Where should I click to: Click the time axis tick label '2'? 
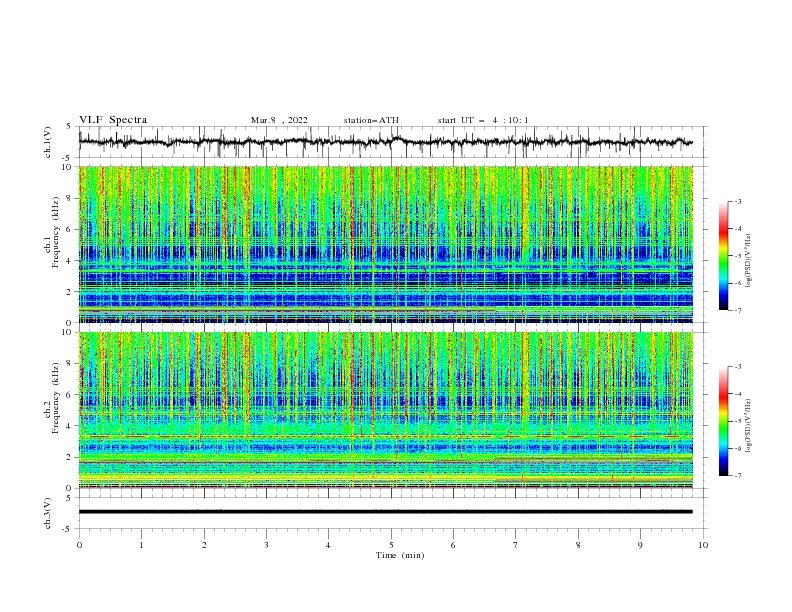[204, 545]
